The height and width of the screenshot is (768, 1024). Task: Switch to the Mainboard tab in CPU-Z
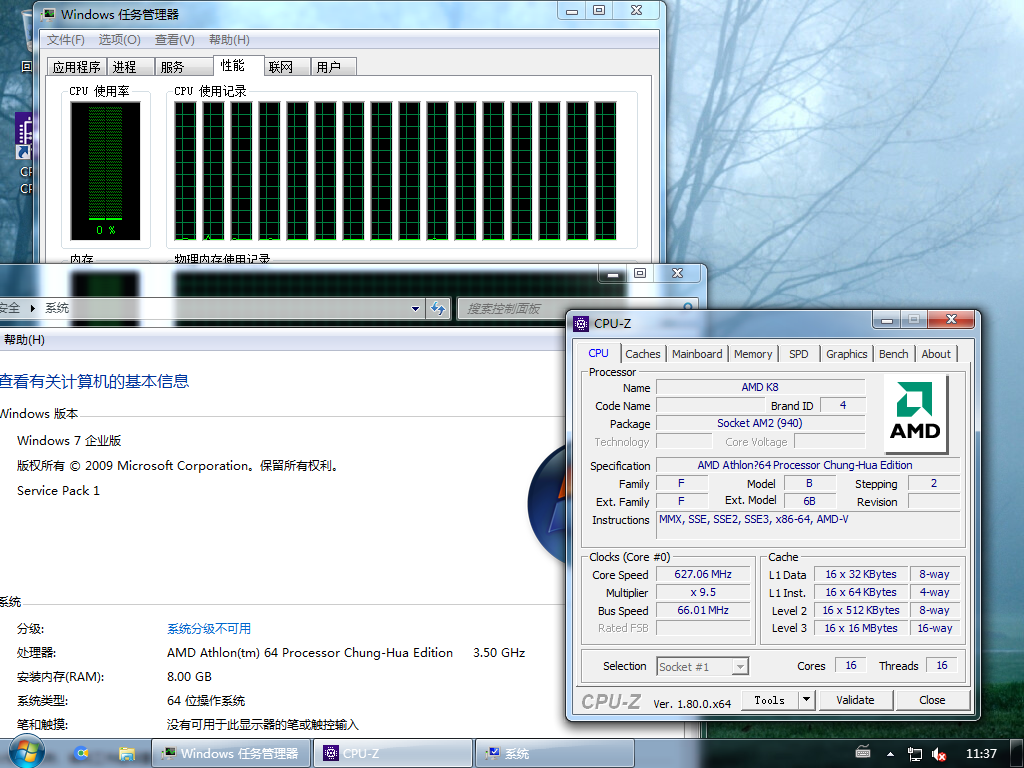point(697,353)
